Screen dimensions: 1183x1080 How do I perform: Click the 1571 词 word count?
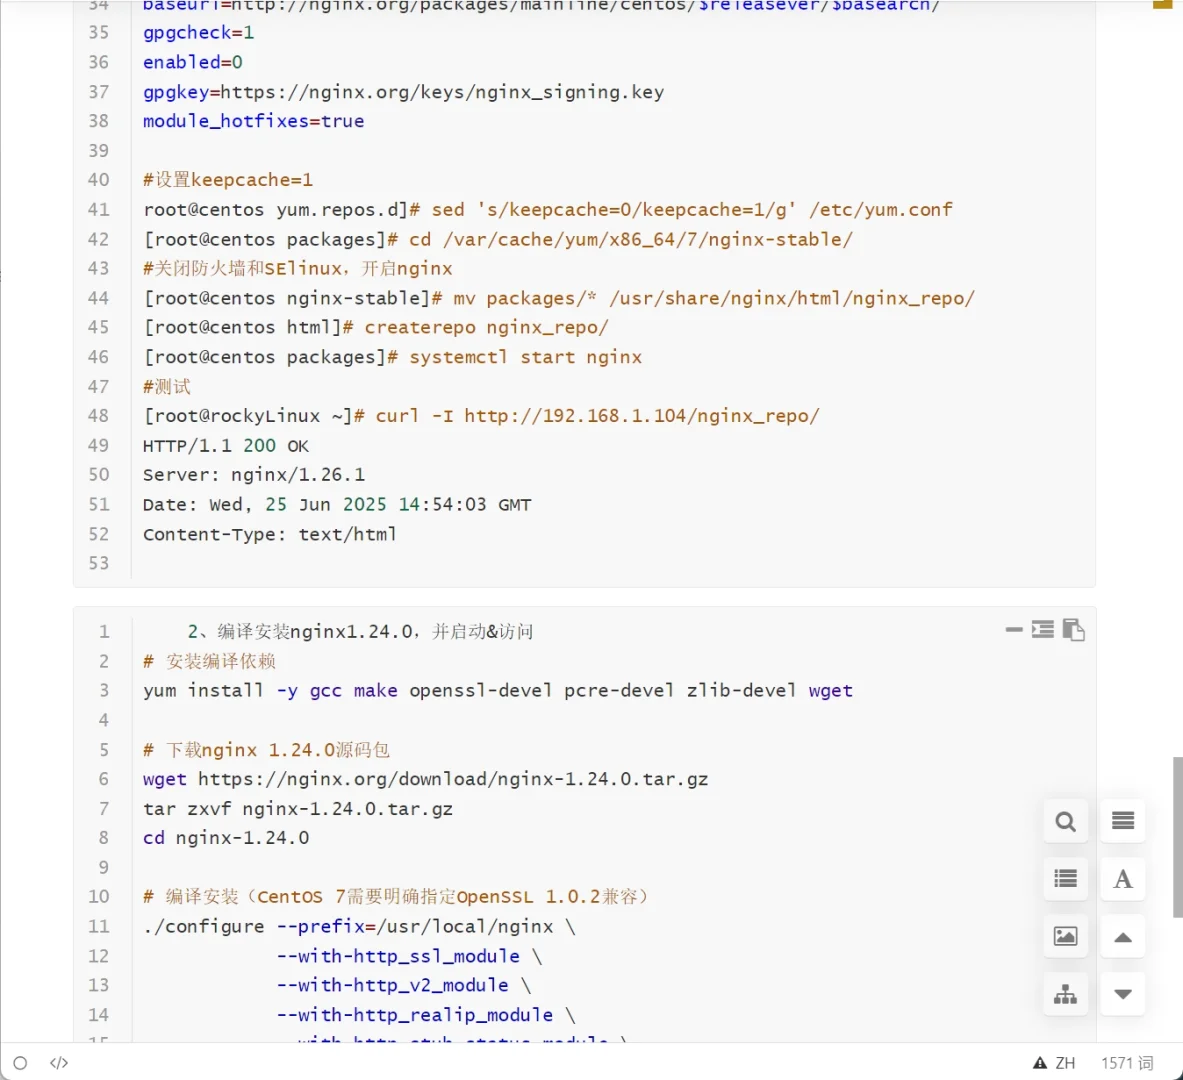[x=1127, y=1063]
